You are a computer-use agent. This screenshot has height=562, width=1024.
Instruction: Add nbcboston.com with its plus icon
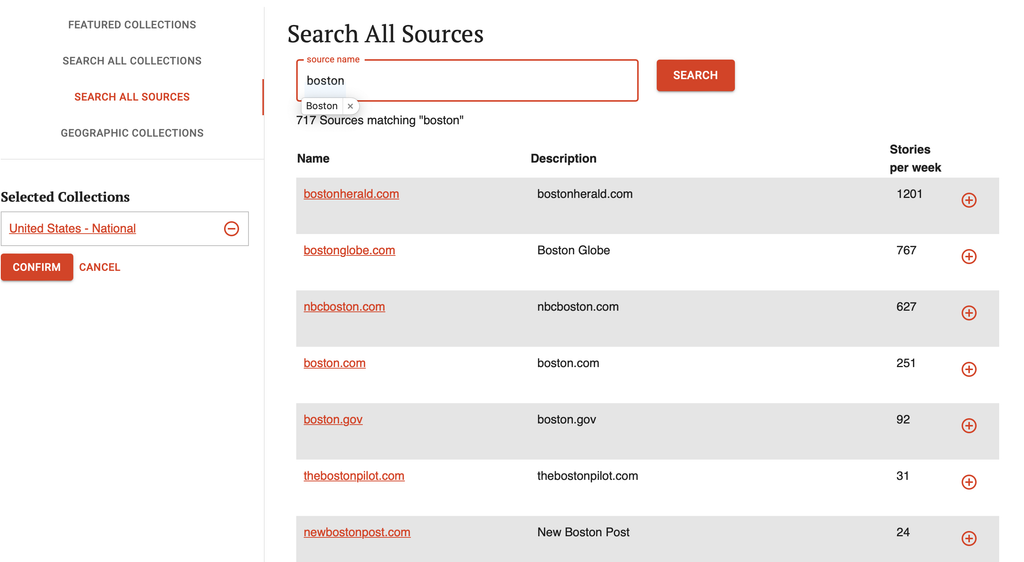tap(968, 313)
